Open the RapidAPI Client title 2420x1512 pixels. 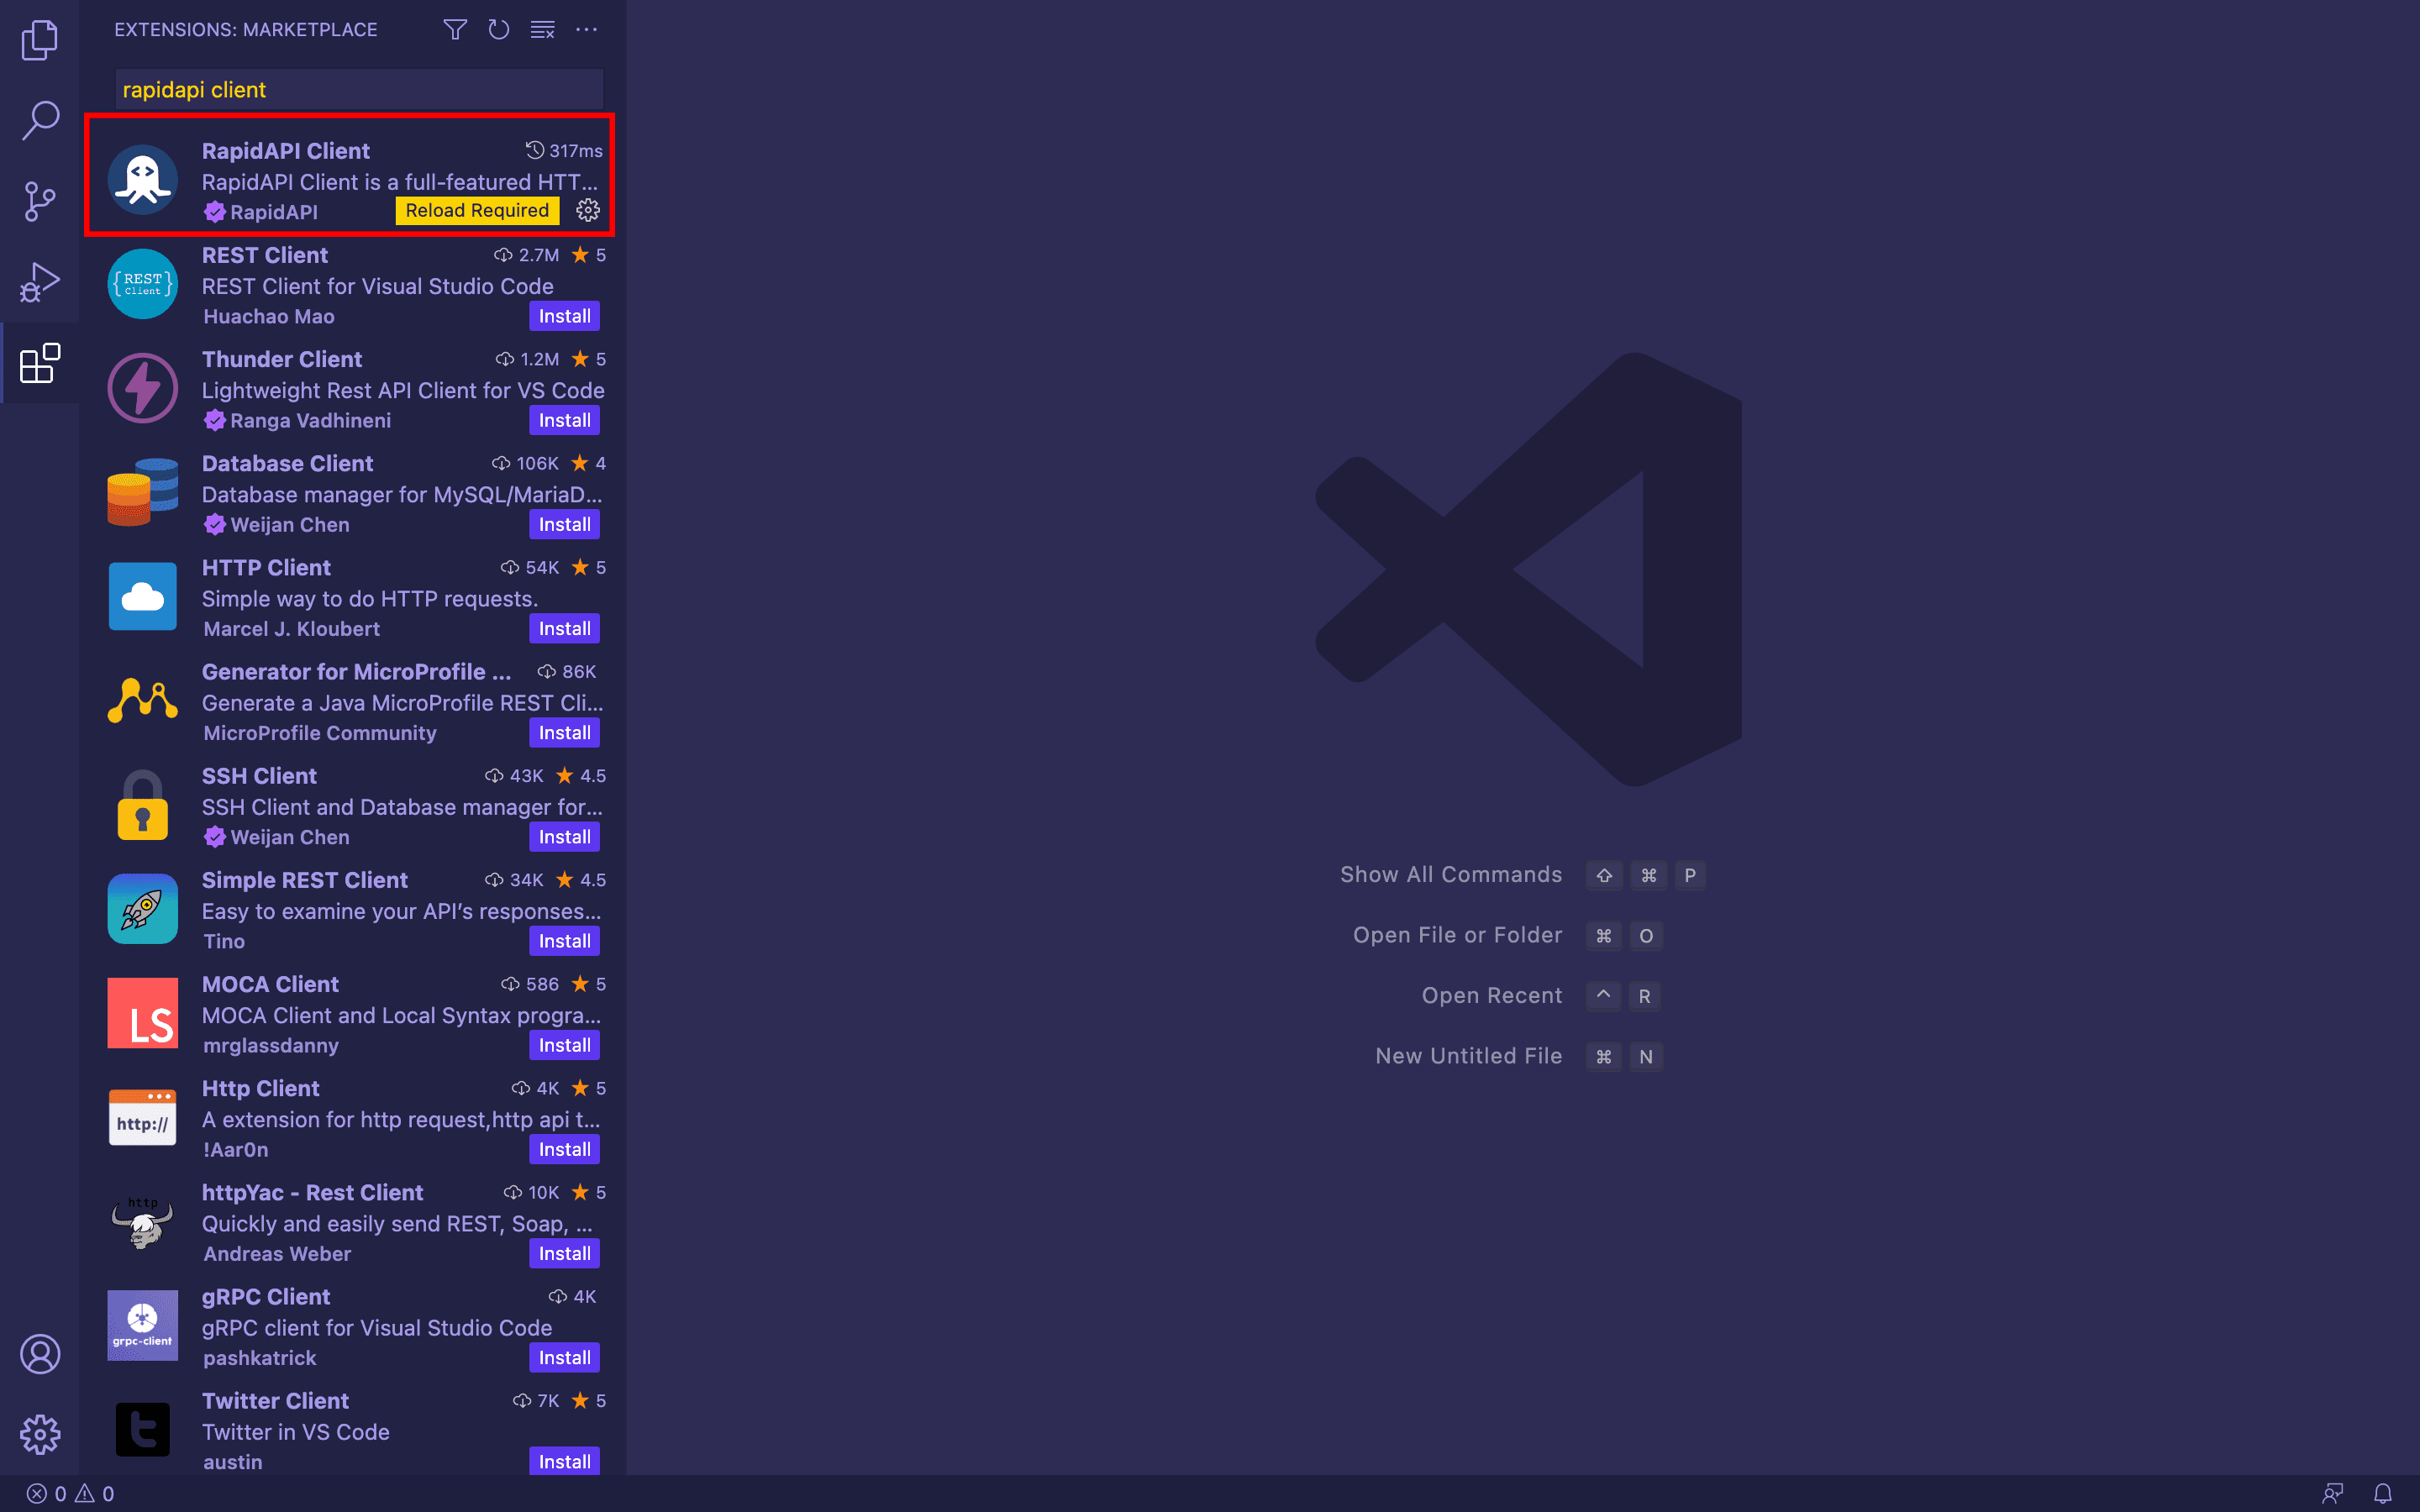(x=286, y=151)
